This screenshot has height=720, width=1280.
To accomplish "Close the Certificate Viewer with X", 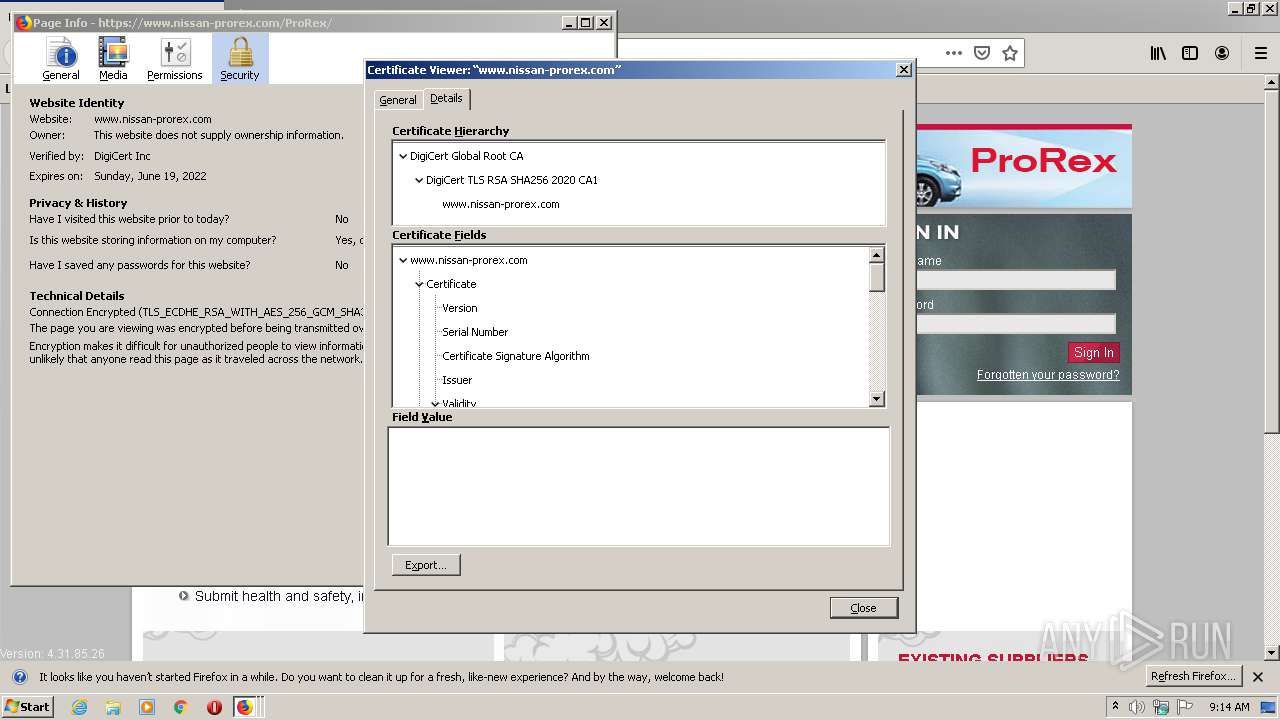I will [x=904, y=70].
